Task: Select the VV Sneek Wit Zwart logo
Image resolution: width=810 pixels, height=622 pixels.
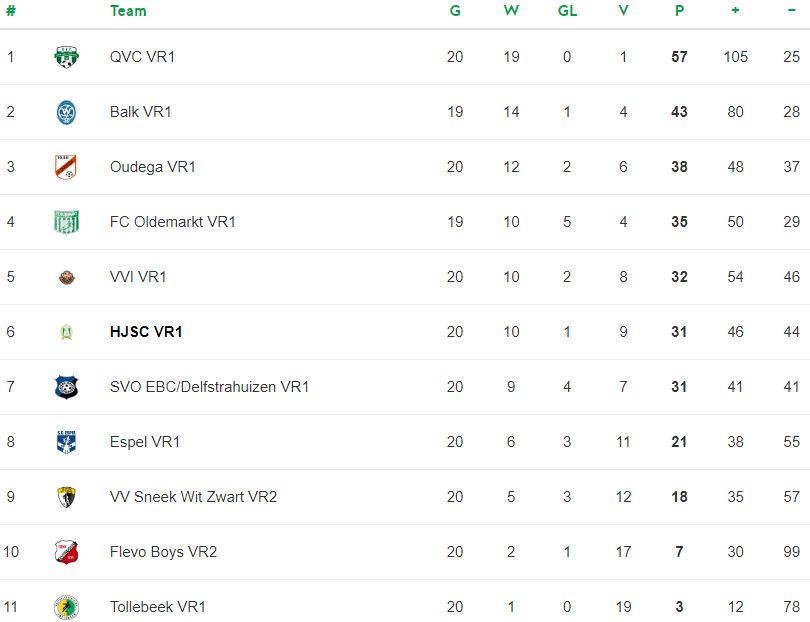Action: [x=66, y=497]
